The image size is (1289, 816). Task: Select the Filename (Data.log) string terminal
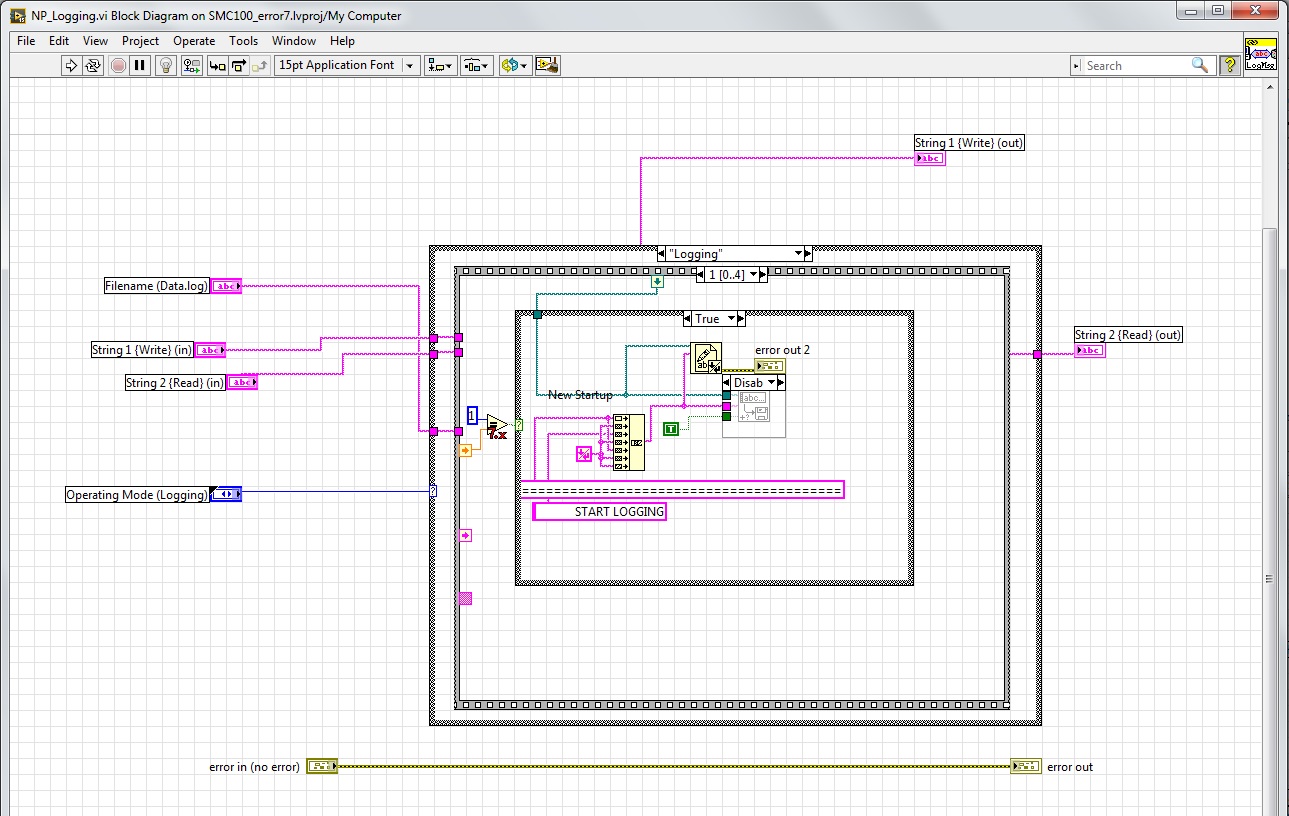click(x=227, y=286)
